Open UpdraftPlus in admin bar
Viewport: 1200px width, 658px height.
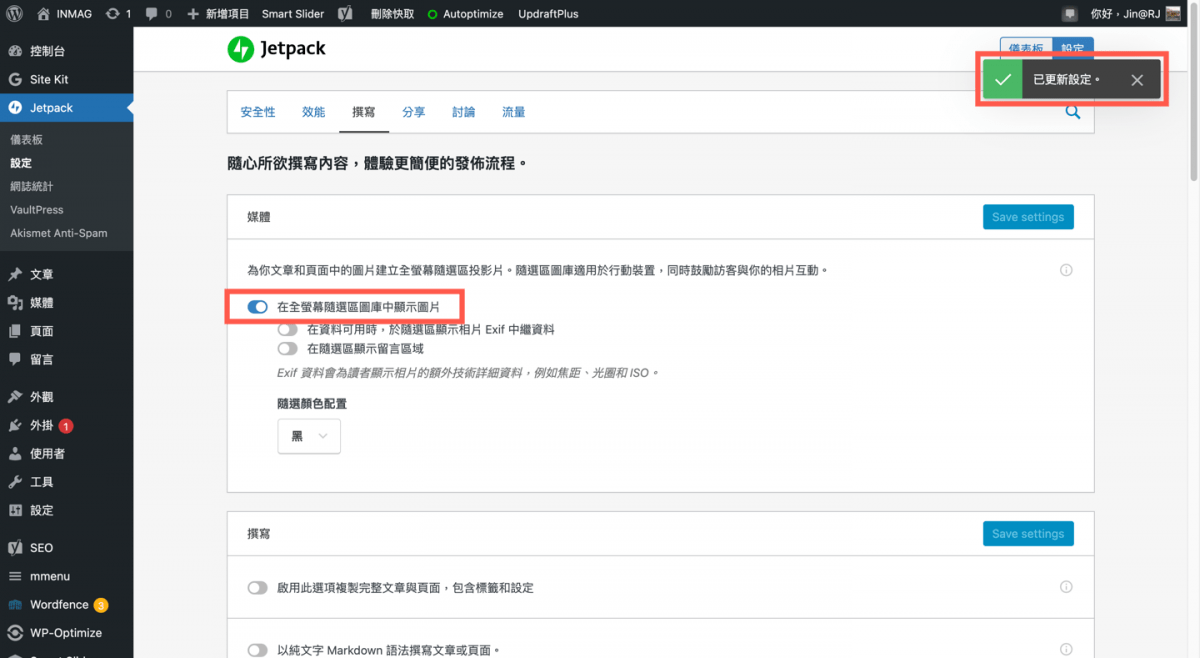[x=548, y=14]
